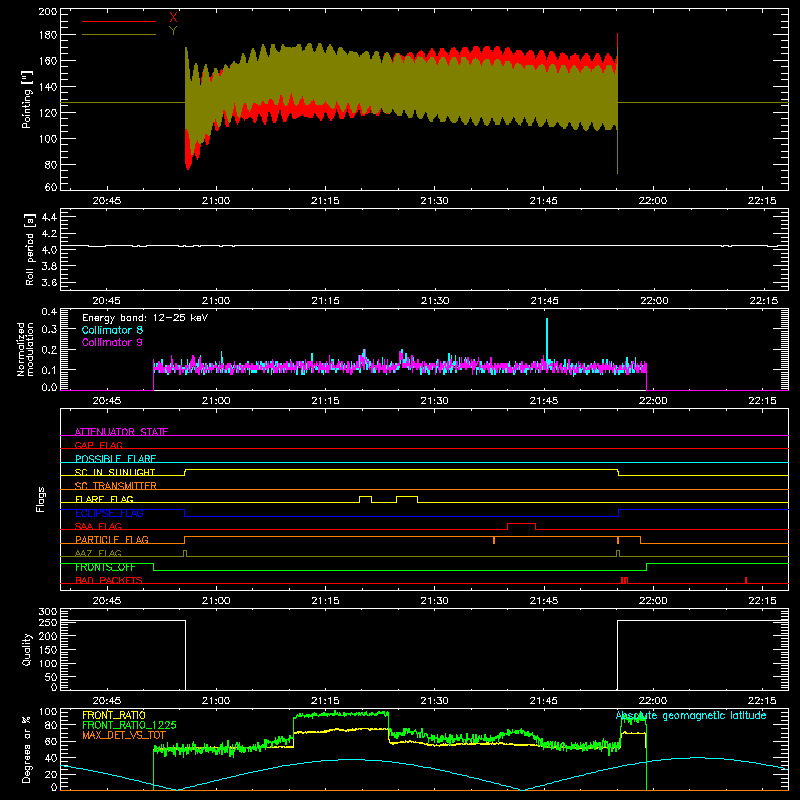
Task: Click the '3.6' tick on Roll period axis
Action: coord(49,282)
